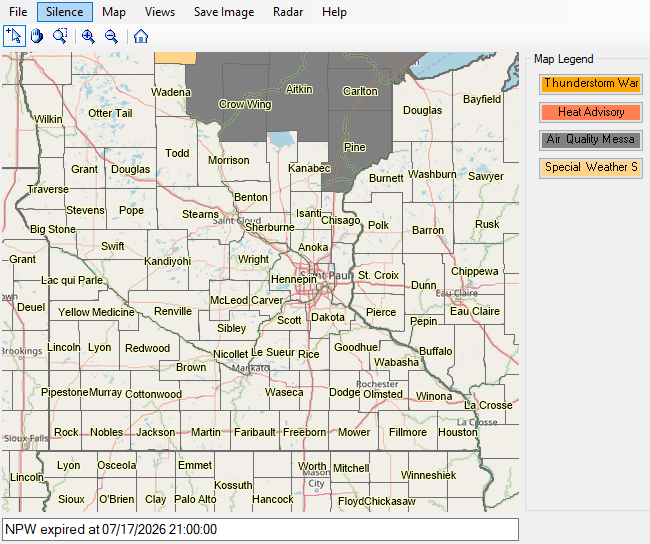
Task: Click the Kossuth county label
Action: (x=233, y=485)
